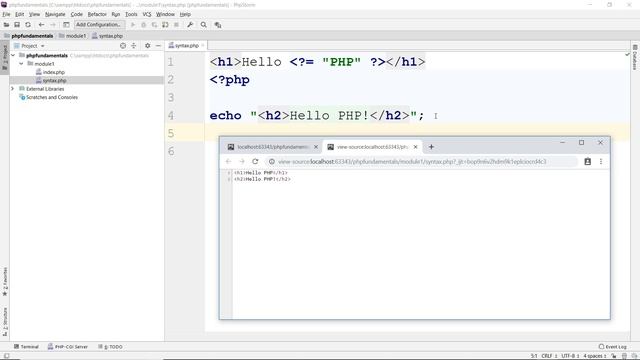This screenshot has width=640, height=360.
Task: Expand the External Libraries node
Action: (x=12, y=89)
